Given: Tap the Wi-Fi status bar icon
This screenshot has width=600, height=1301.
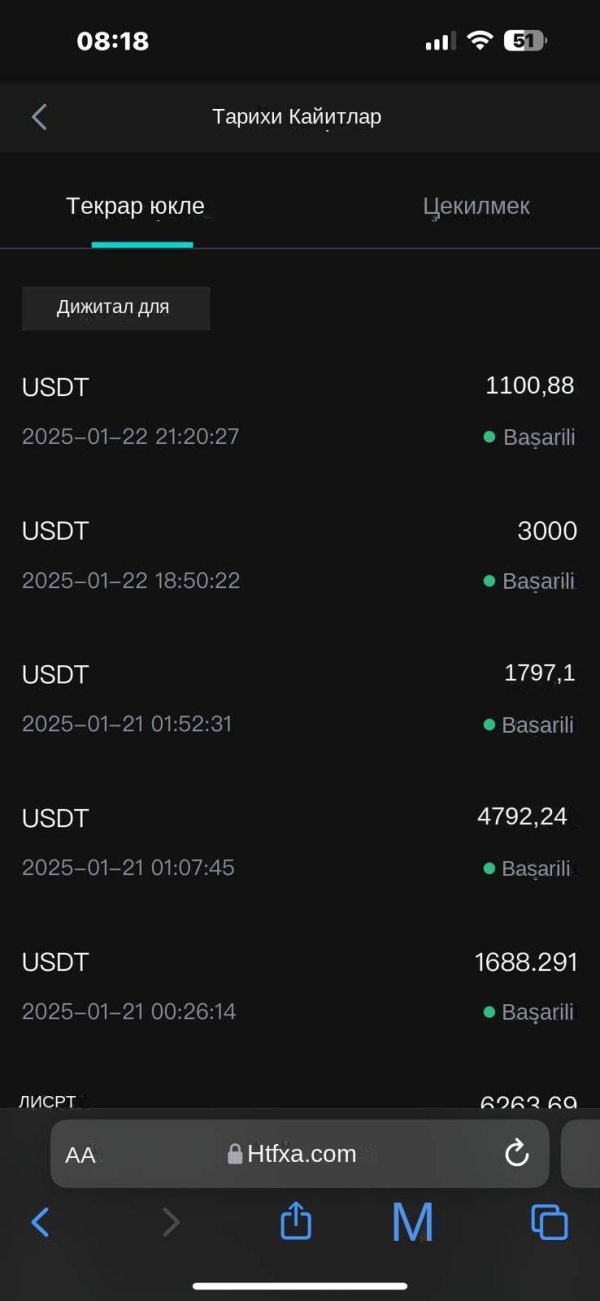Looking at the screenshot, I should pyautogui.click(x=480, y=41).
